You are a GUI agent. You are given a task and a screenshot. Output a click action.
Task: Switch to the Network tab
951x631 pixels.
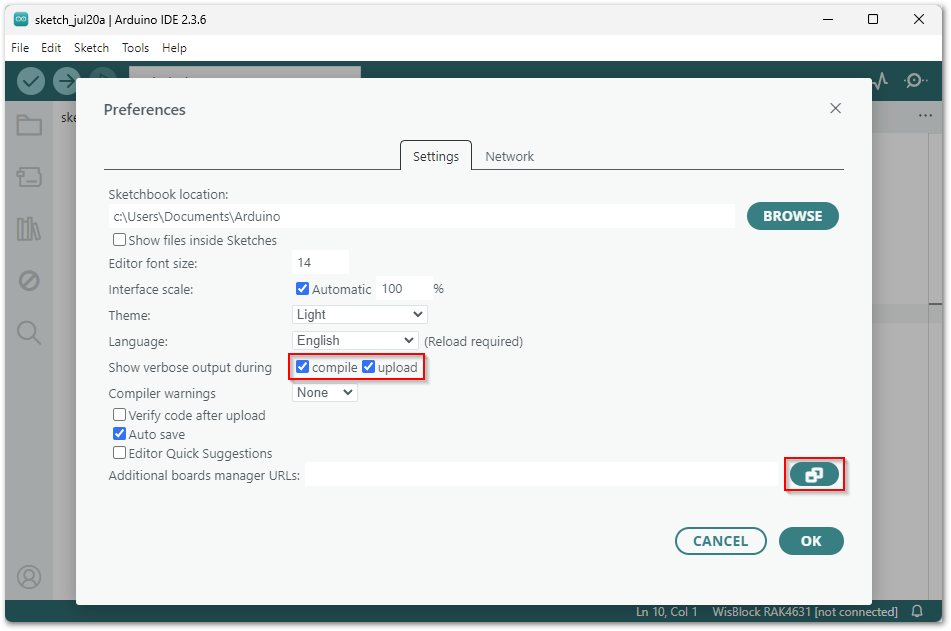(x=509, y=156)
